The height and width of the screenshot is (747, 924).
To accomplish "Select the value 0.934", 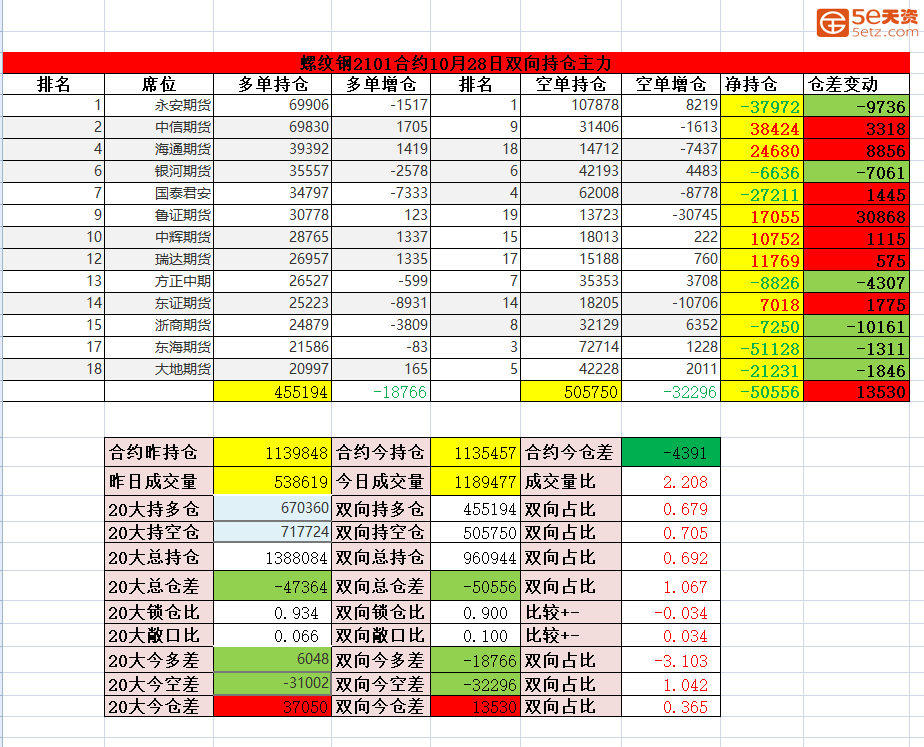I will pyautogui.click(x=273, y=613).
